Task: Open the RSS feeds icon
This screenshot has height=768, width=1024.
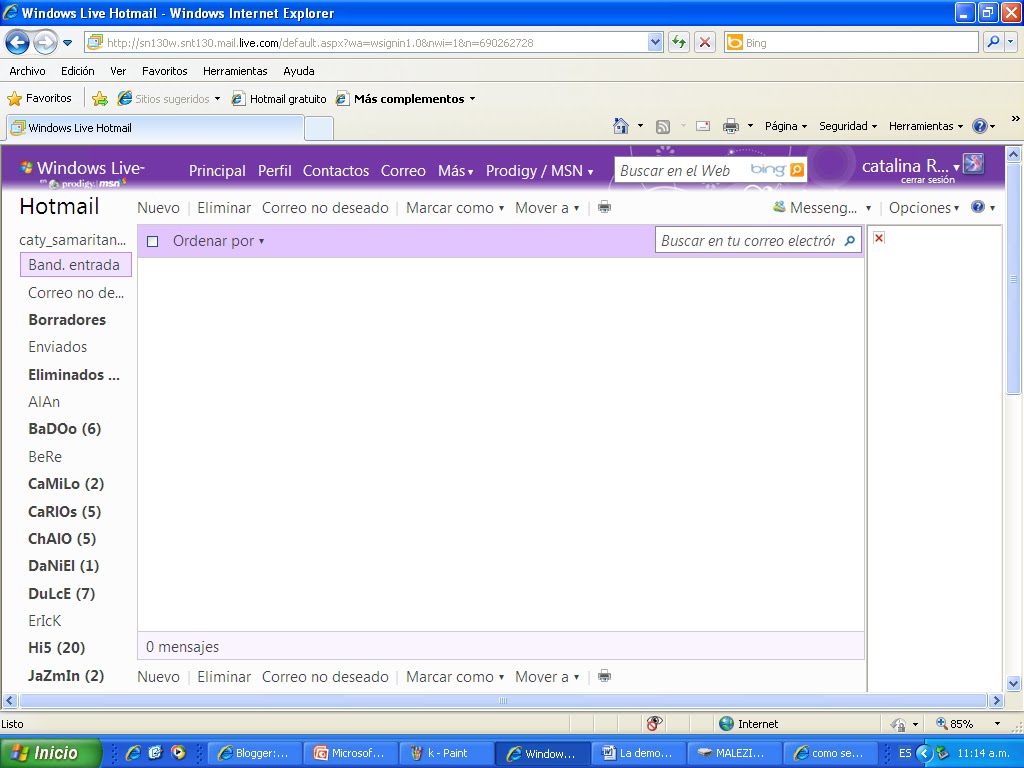Action: 663,127
